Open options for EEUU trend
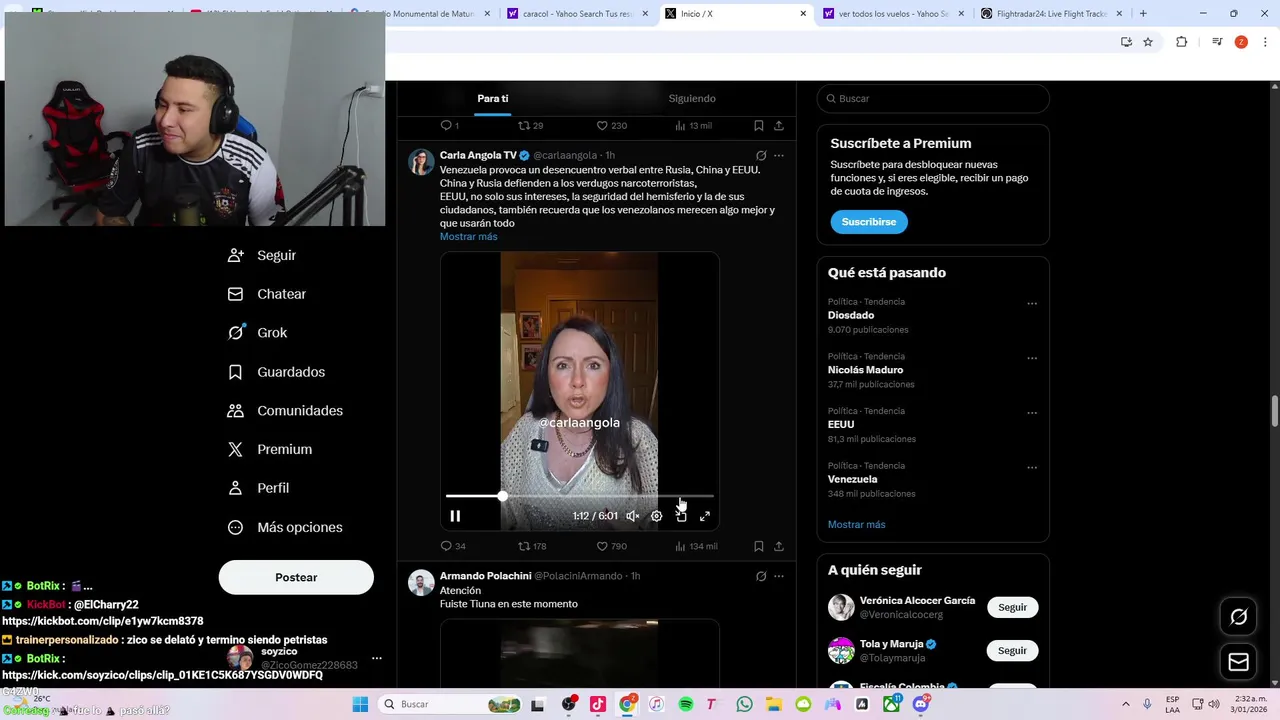 click(1032, 413)
